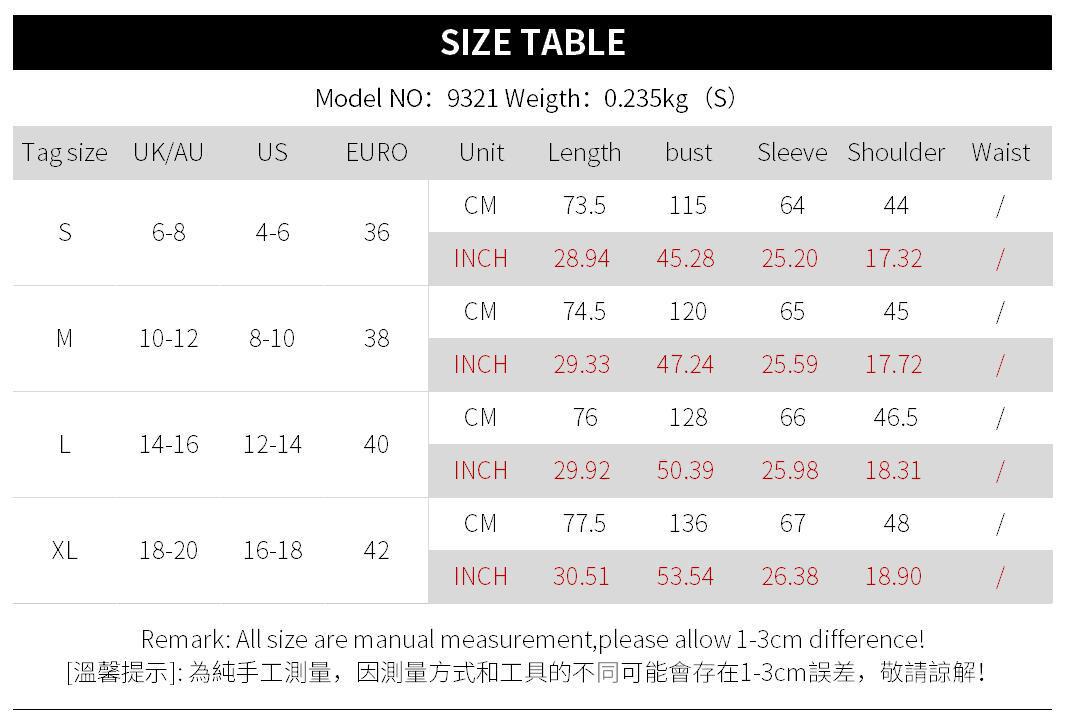Click the SIZE TABLE title banner
1065x720 pixels.
pos(532,43)
